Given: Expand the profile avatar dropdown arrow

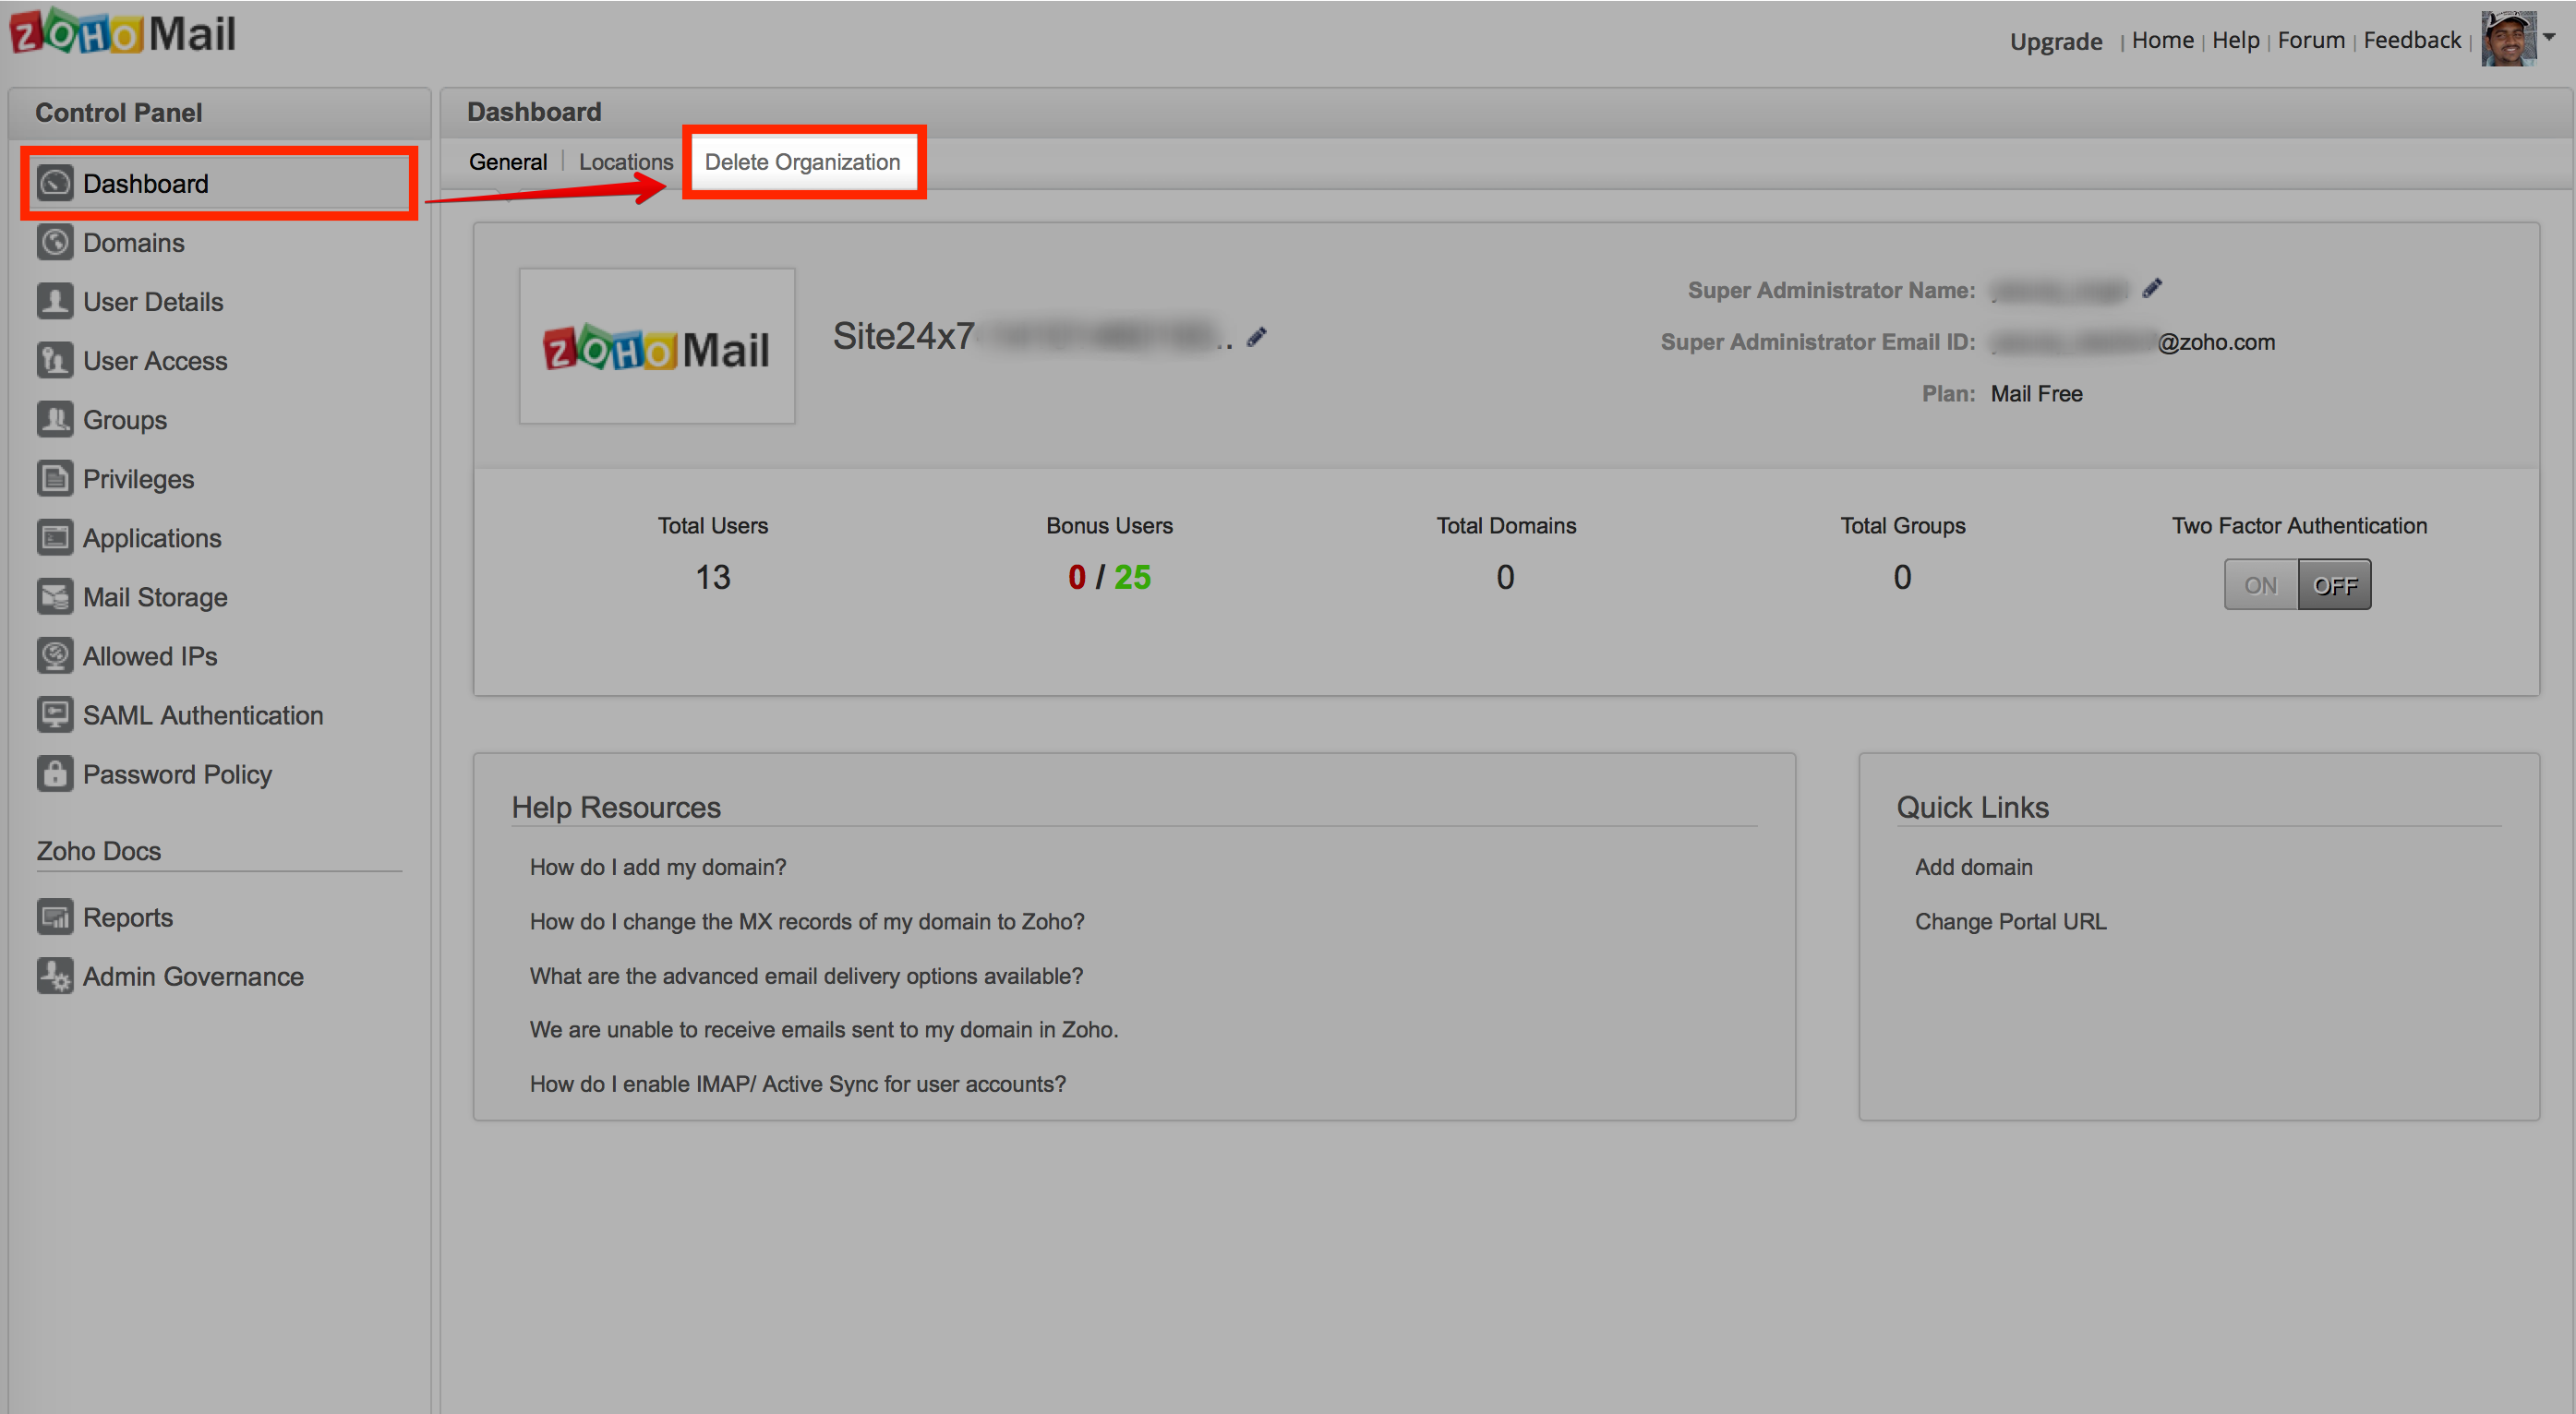Looking at the screenshot, I should click(2549, 37).
